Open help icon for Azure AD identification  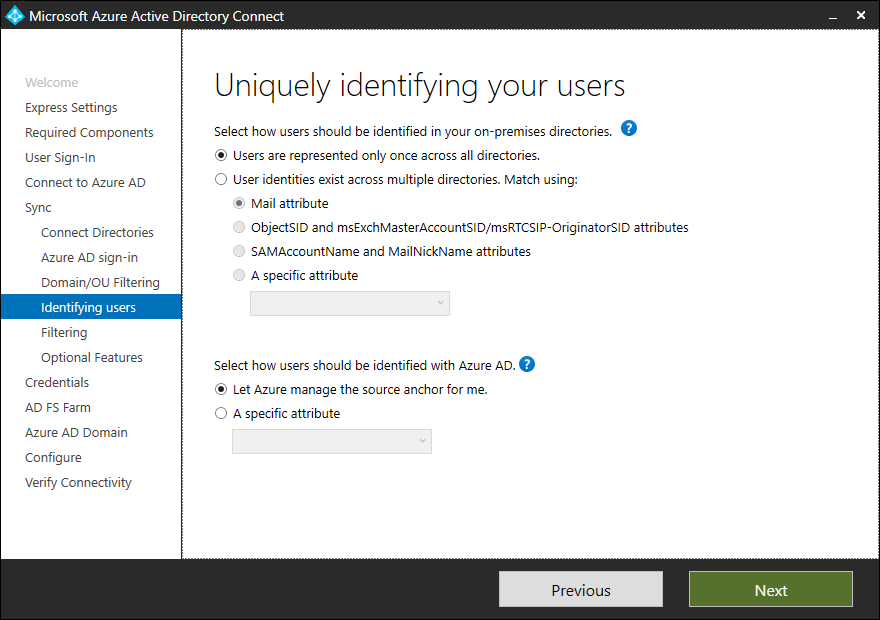[527, 364]
